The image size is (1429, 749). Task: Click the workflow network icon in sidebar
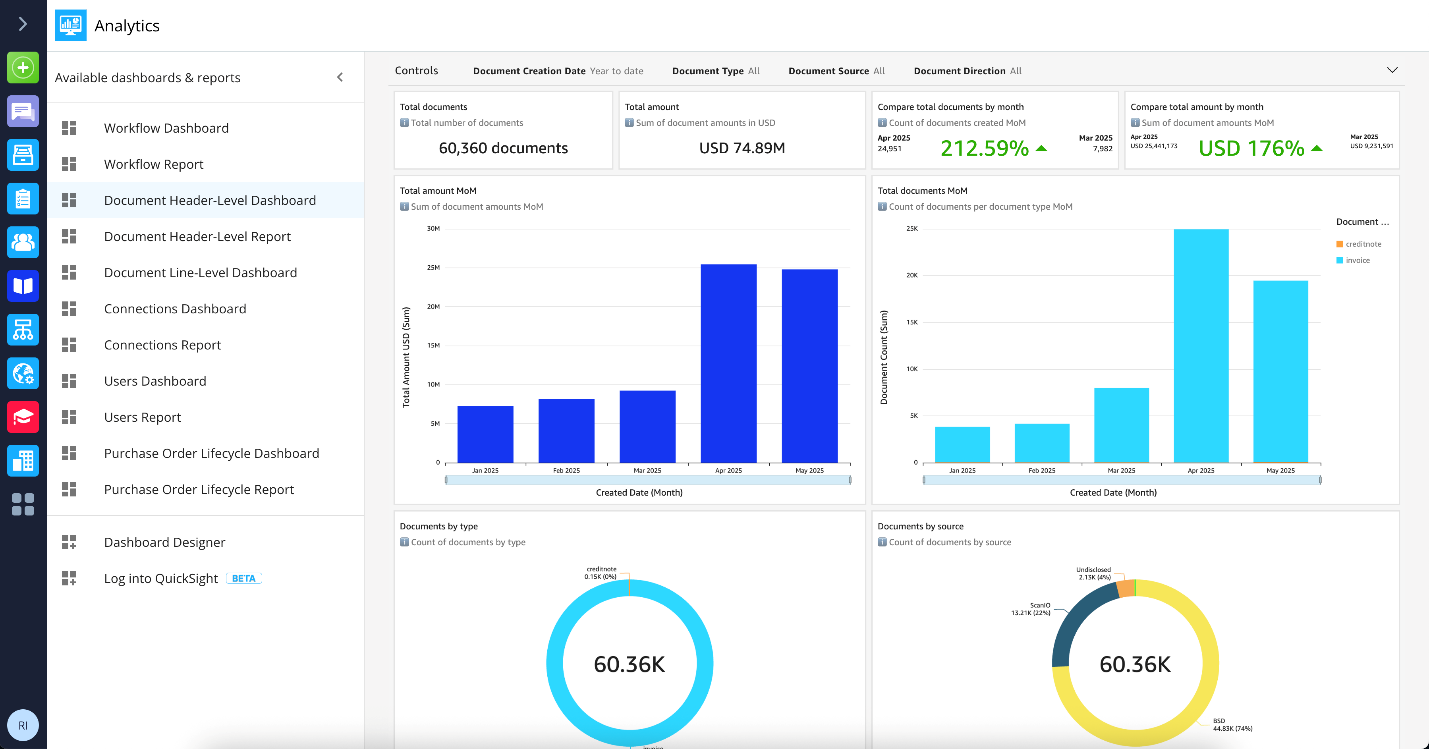pos(23,330)
